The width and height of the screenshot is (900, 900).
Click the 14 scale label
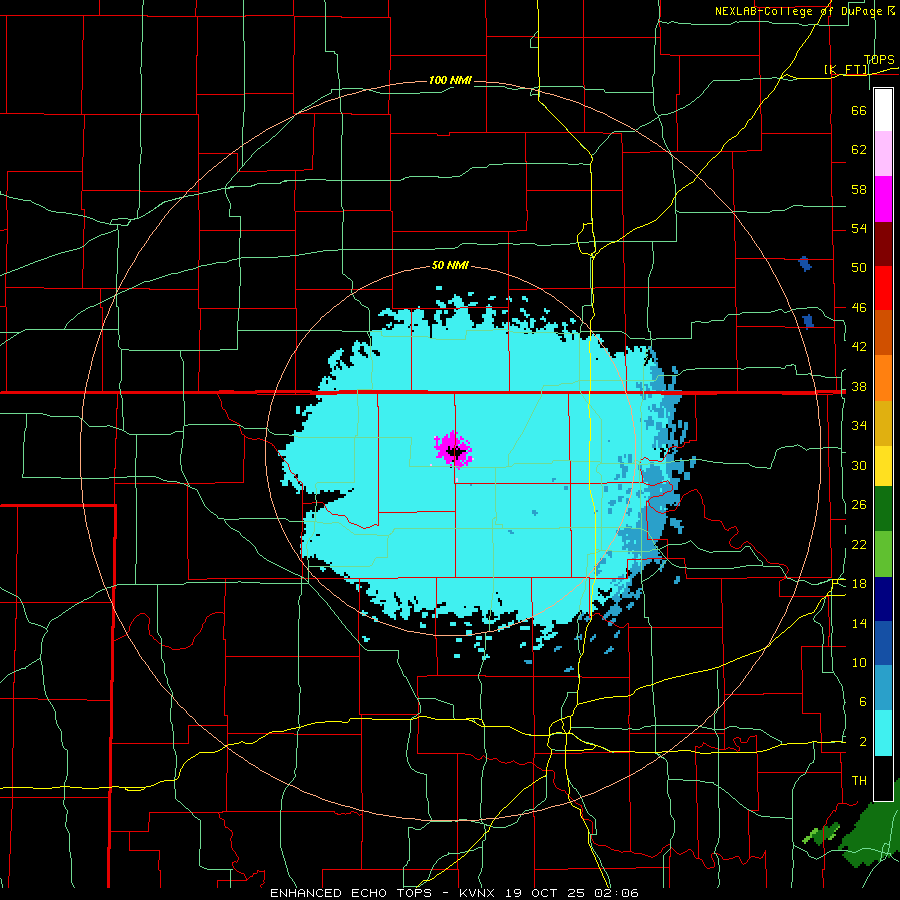pos(859,623)
